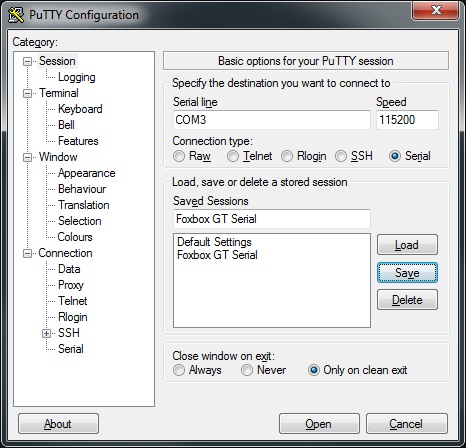This screenshot has height=448, width=466.
Task: Click into the Serial line COM3 field
Action: (272, 120)
